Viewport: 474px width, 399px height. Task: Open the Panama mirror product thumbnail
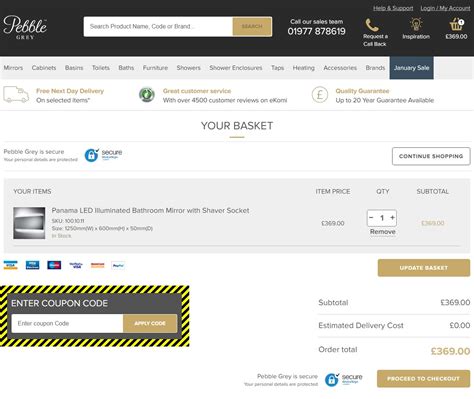click(x=29, y=223)
